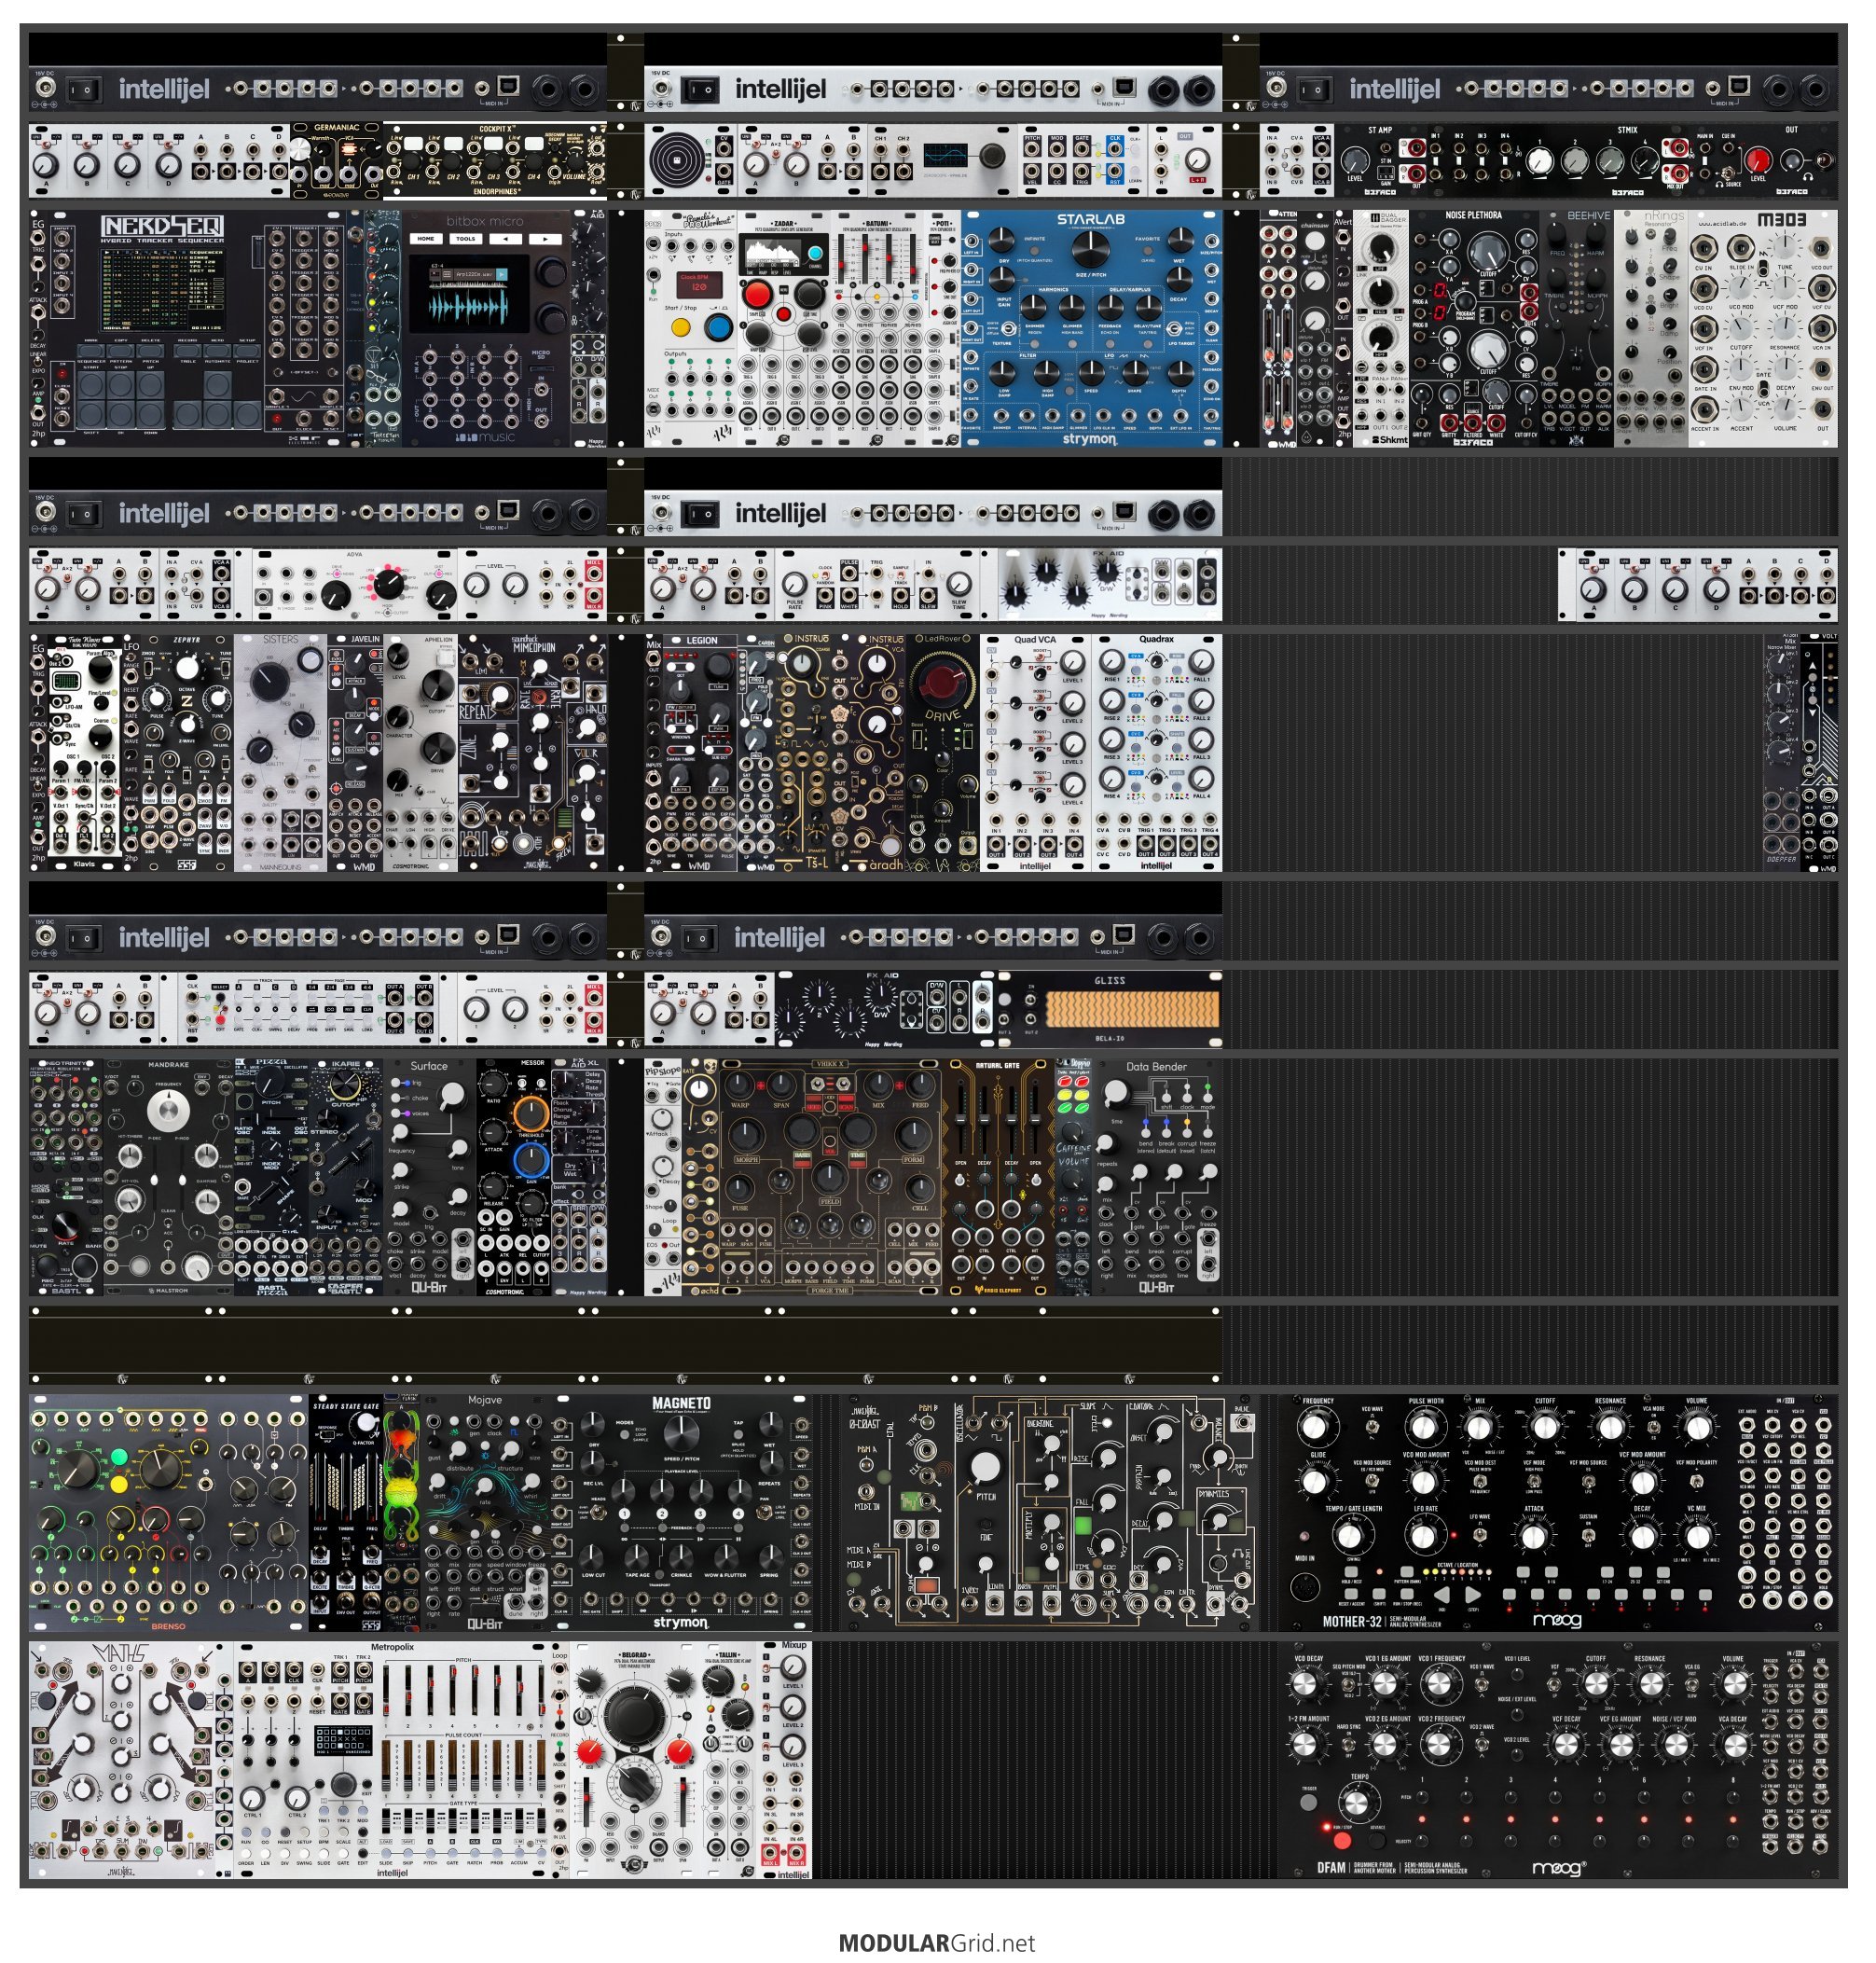Image resolution: width=1876 pixels, height=1963 pixels.
Task: Click the HOME button on bitbox micro
Action: coord(427,239)
